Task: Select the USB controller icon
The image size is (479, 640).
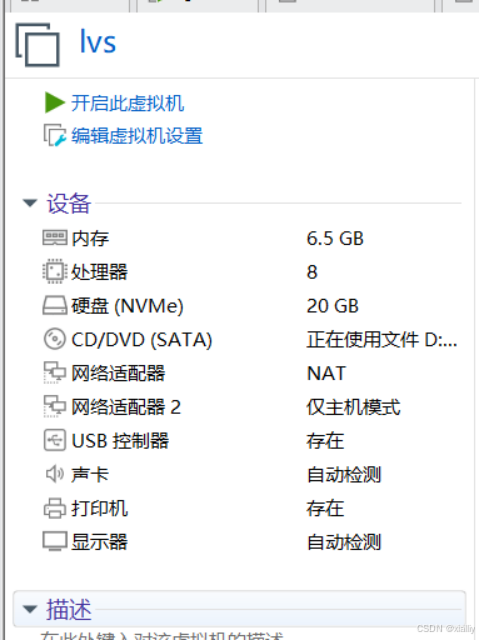Action: 55,440
